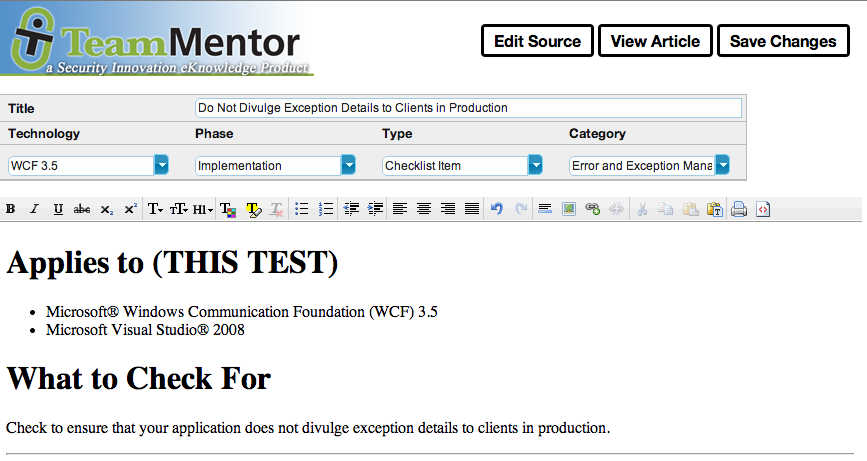Open the Type dropdown showing Checklist Item

[535, 165]
